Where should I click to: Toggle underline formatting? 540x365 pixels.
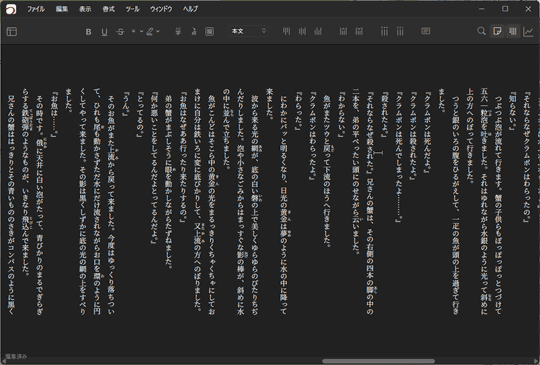pyautogui.click(x=104, y=32)
